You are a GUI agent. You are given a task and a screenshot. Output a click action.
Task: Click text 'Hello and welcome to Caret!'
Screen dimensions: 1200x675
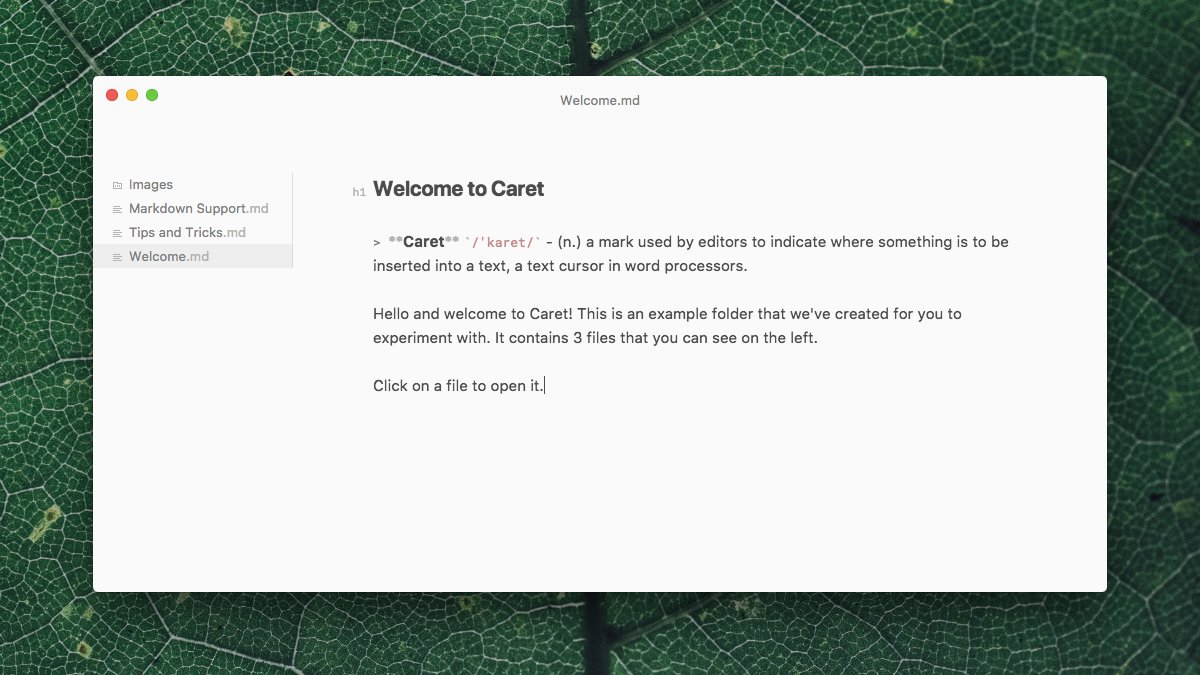pyautogui.click(x=473, y=314)
